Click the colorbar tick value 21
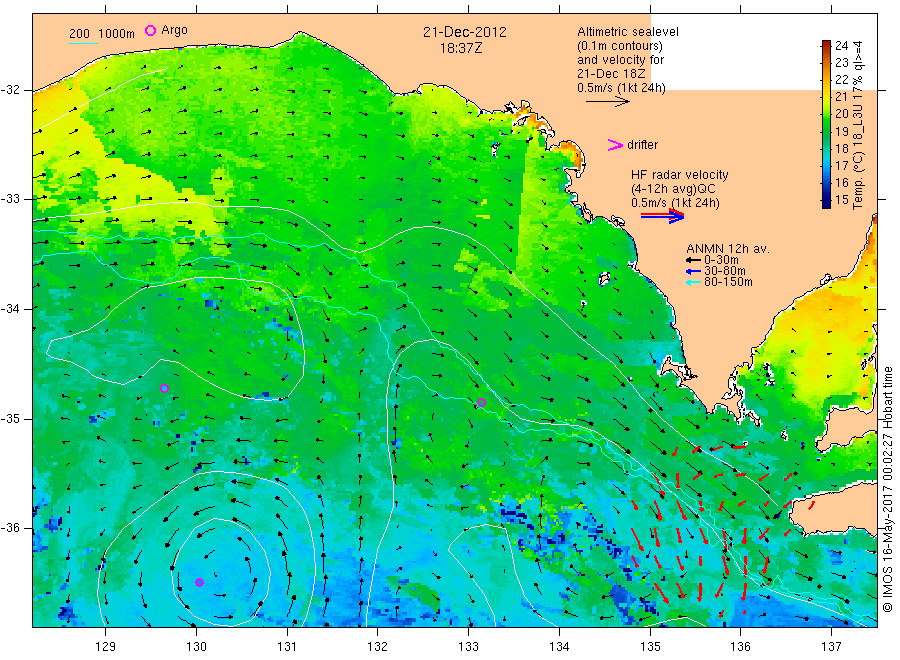 [x=841, y=96]
